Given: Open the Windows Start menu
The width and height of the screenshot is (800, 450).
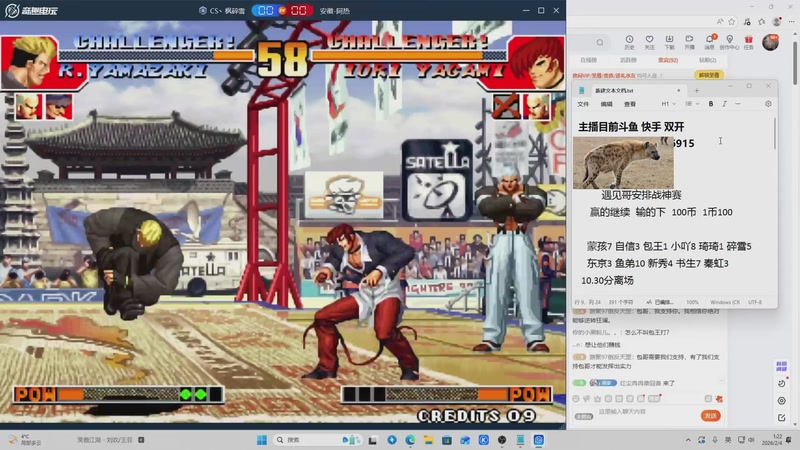Looking at the screenshot, I should pyautogui.click(x=262, y=440).
